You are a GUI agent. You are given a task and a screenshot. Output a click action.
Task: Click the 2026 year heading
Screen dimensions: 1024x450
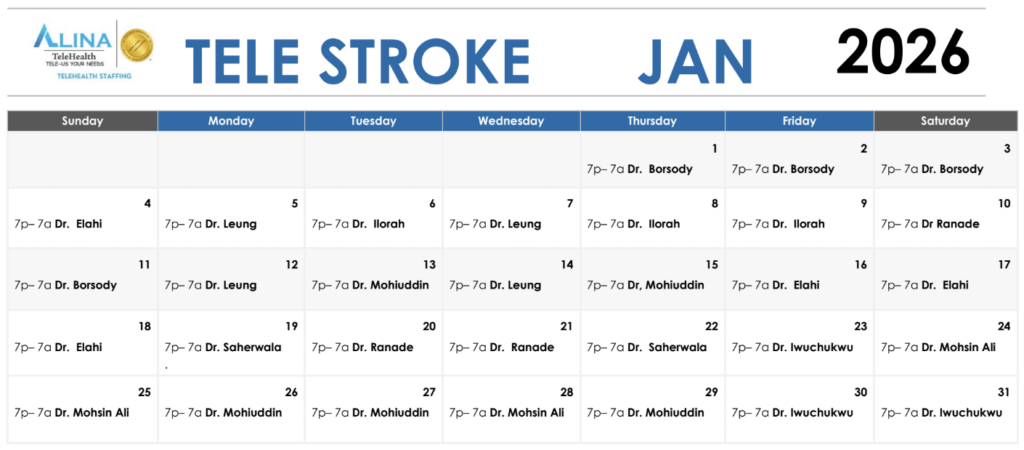(x=903, y=52)
